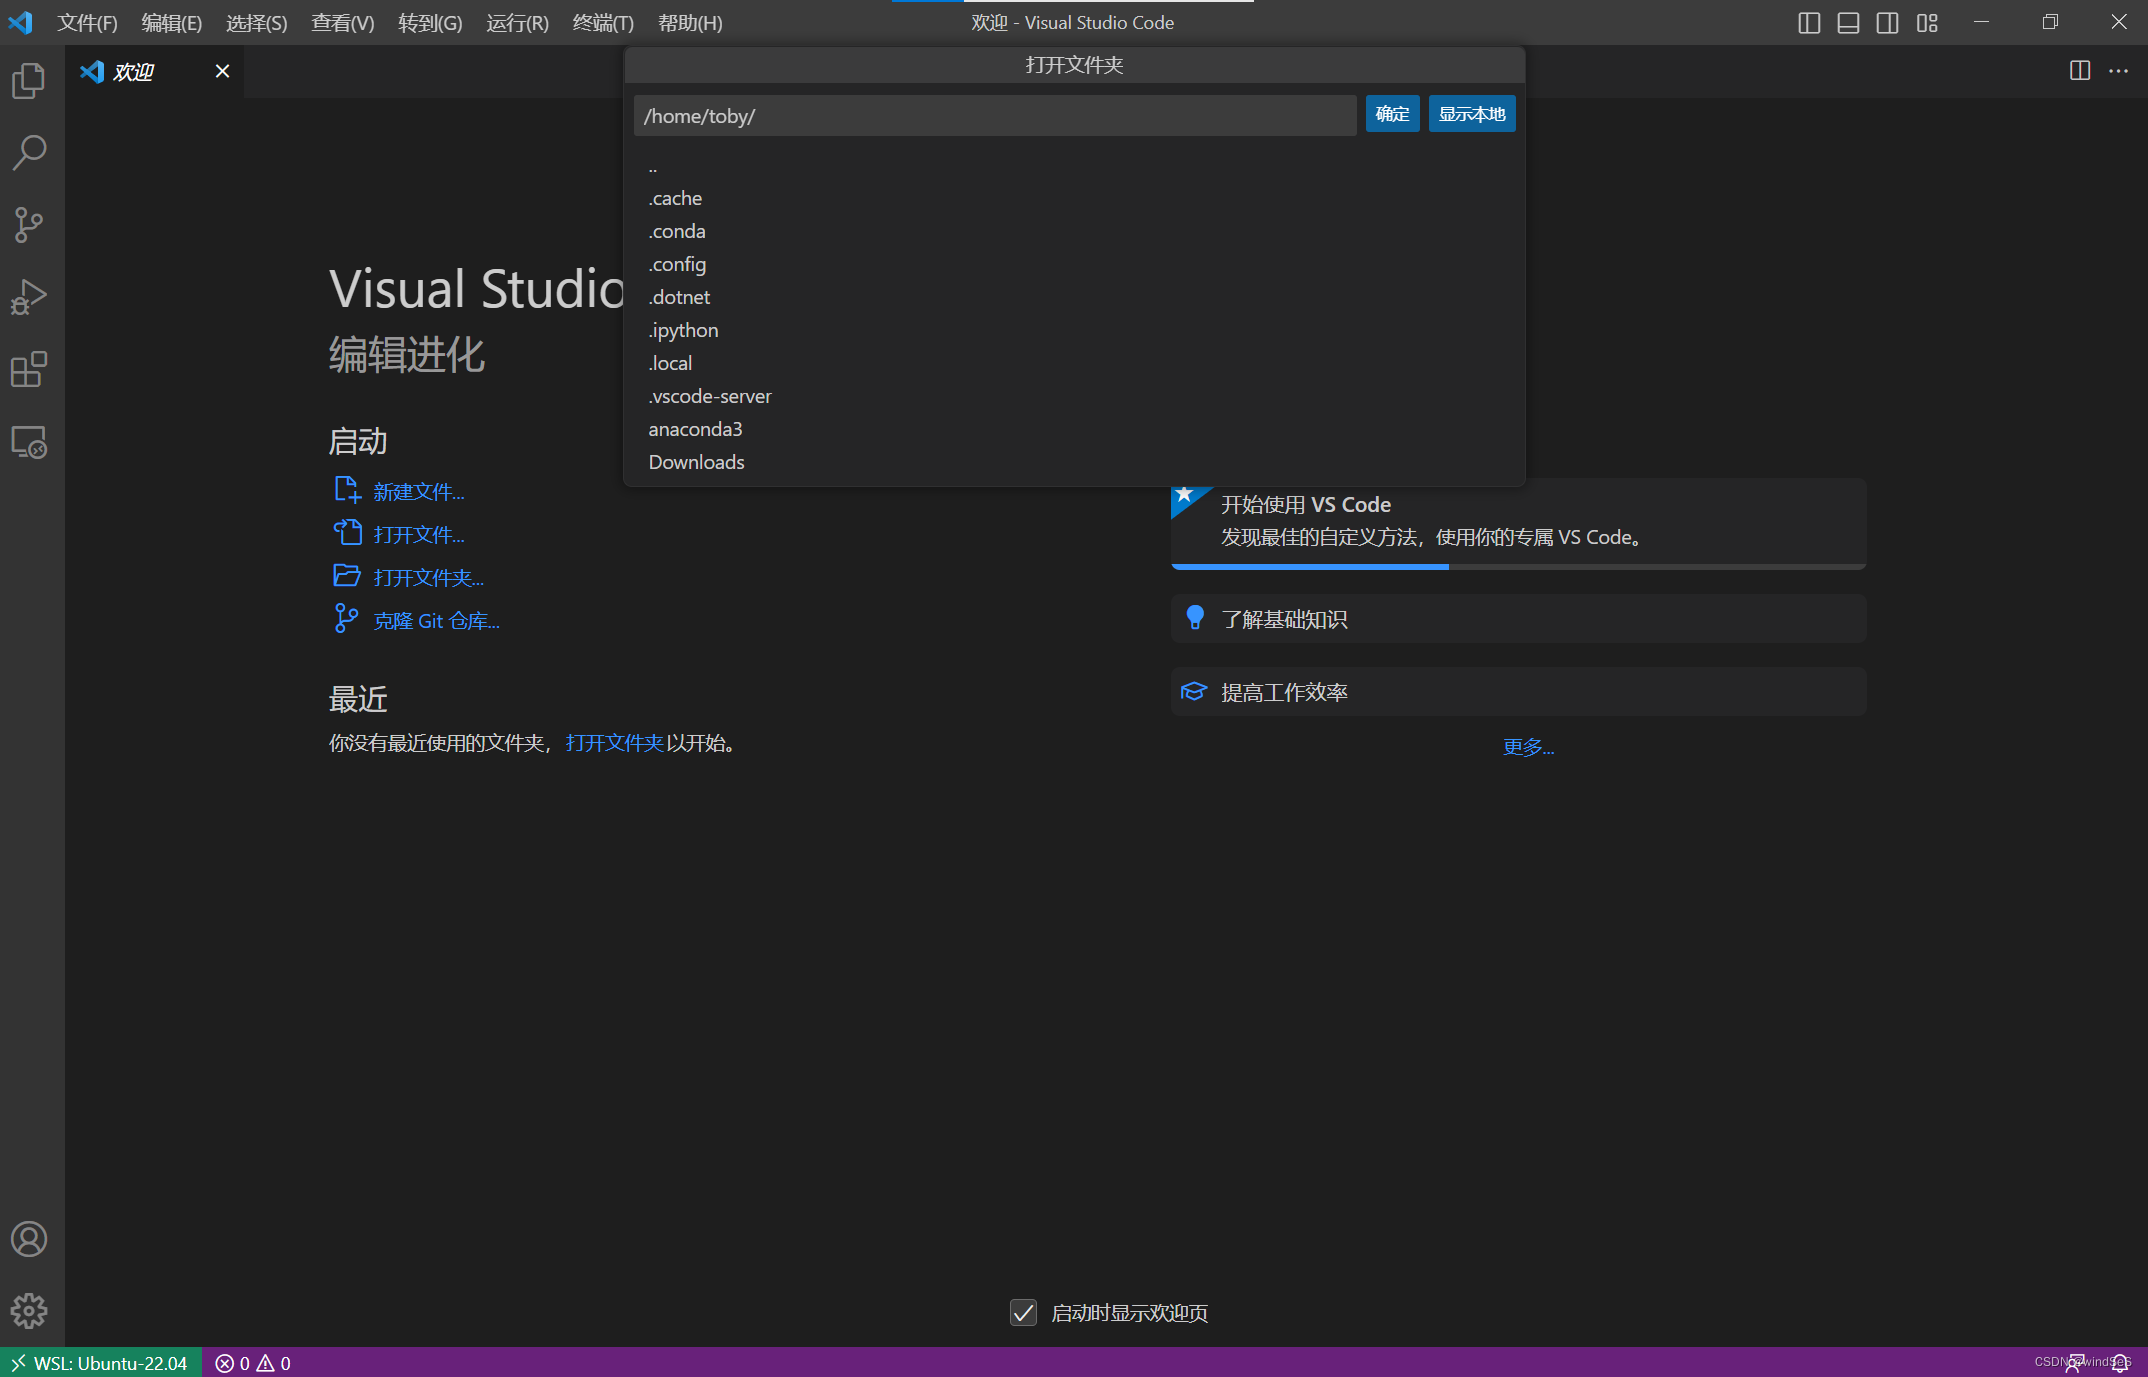
Task: Click 打开文件夹 link in the 最近 section
Action: (x=614, y=743)
